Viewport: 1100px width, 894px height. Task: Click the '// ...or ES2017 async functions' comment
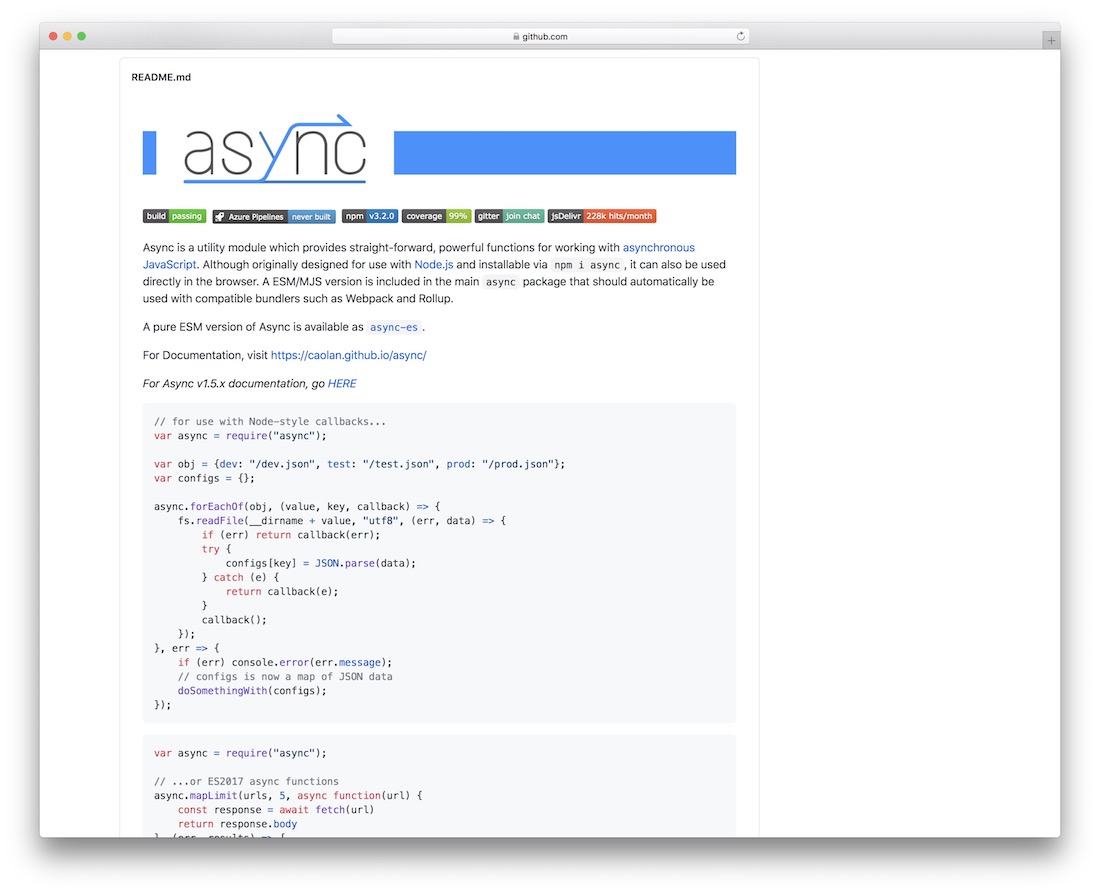[x=246, y=781]
